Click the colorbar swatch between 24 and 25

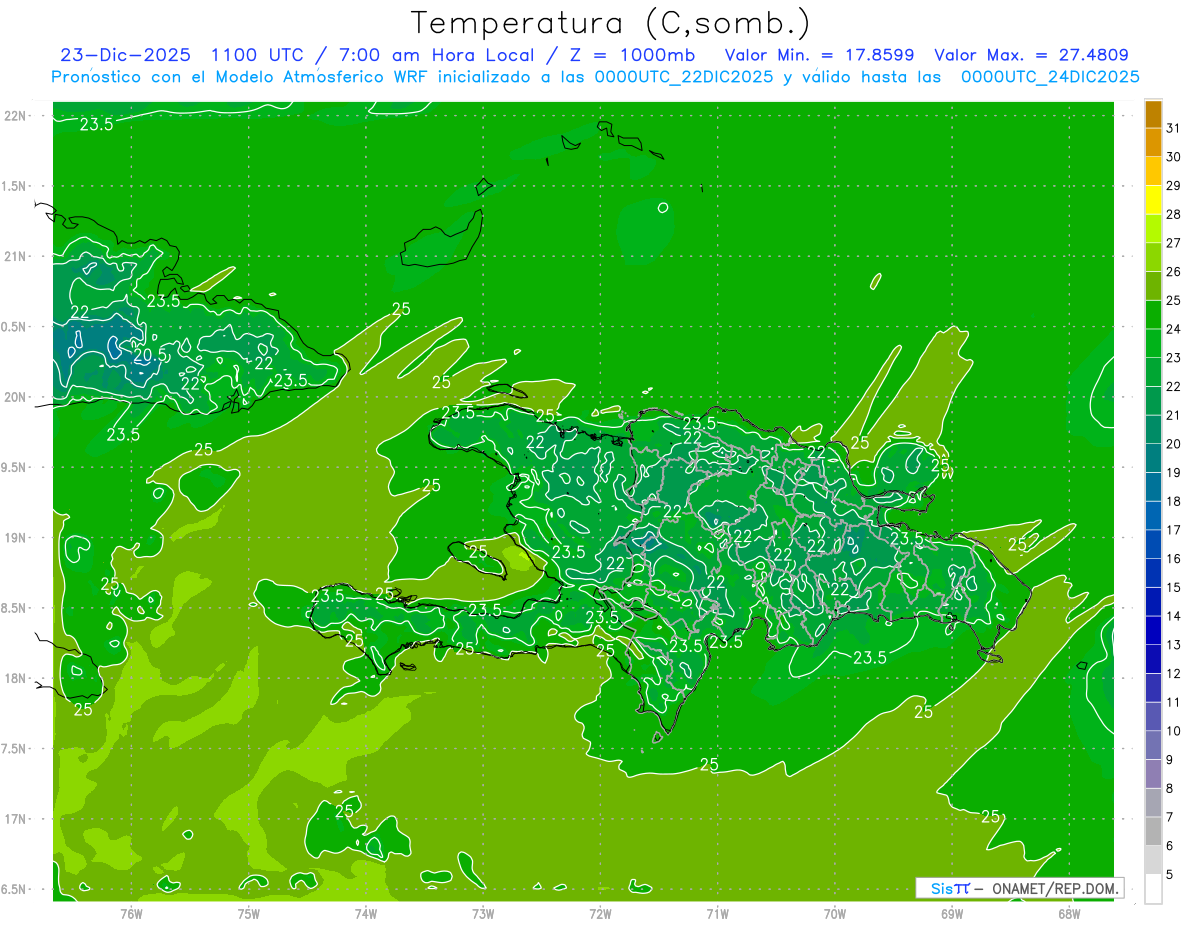coord(1153,315)
